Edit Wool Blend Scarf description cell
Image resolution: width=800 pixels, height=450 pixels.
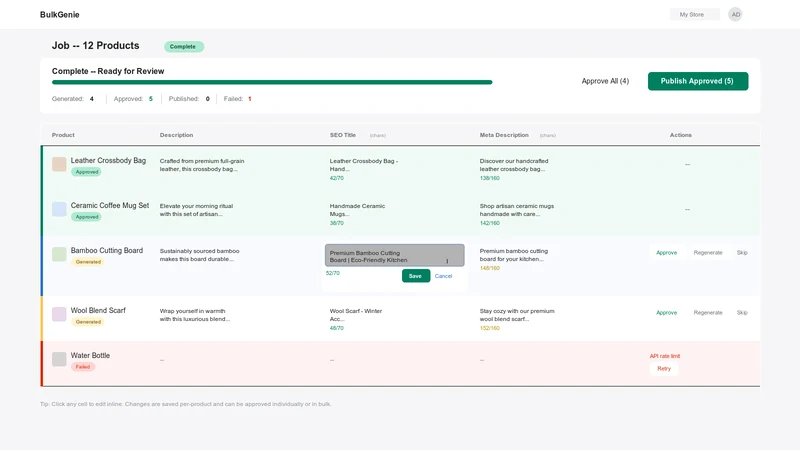[195, 315]
